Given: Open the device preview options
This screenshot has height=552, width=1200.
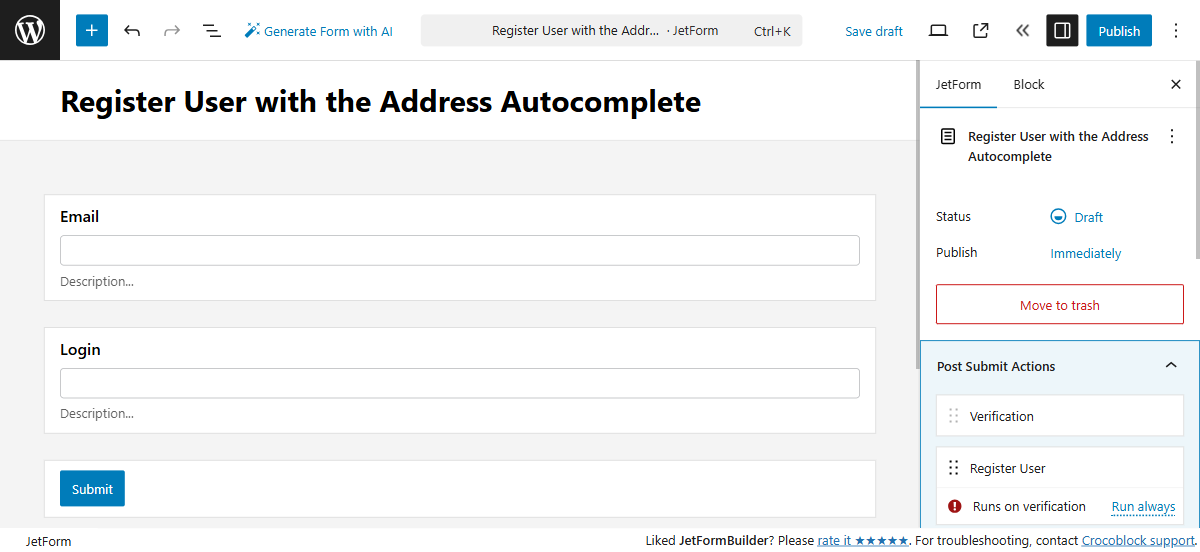Looking at the screenshot, I should click(938, 31).
